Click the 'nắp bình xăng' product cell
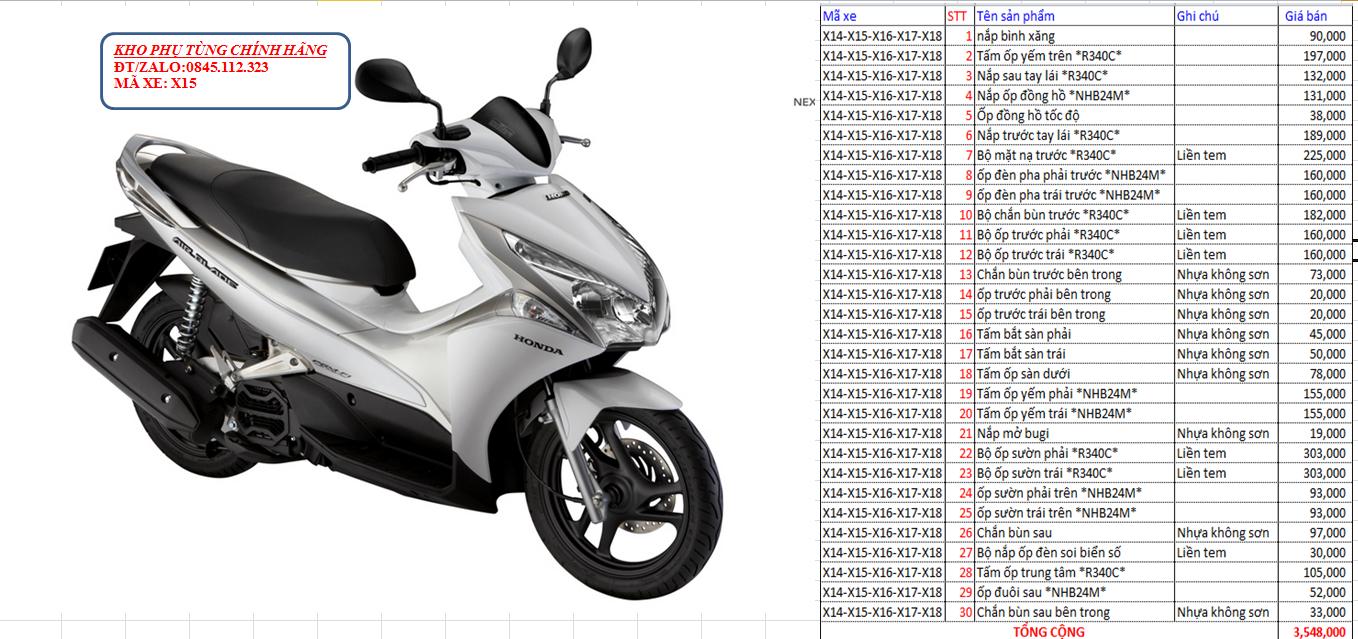Image resolution: width=1358 pixels, height=639 pixels. click(1074, 36)
